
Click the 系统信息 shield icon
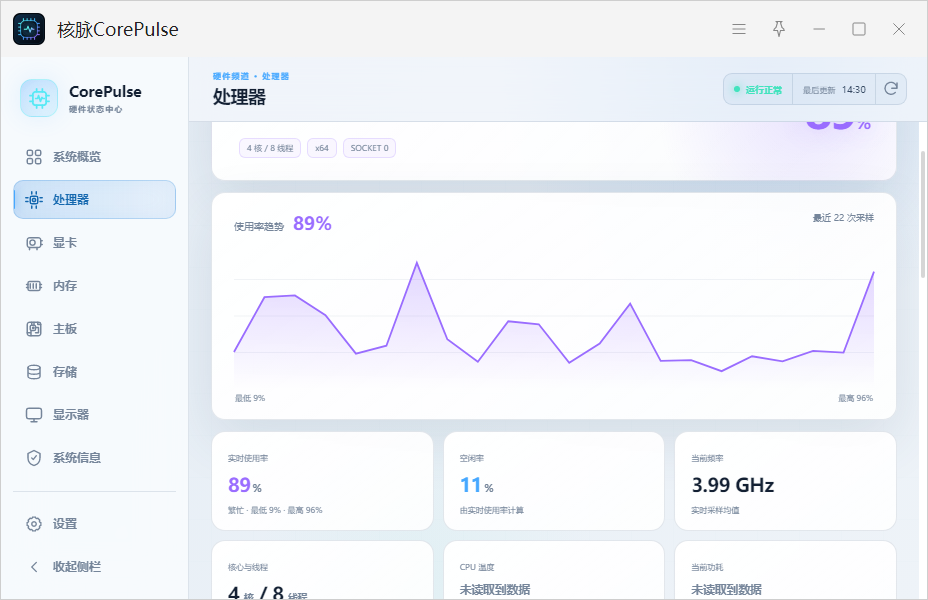[x=34, y=458]
